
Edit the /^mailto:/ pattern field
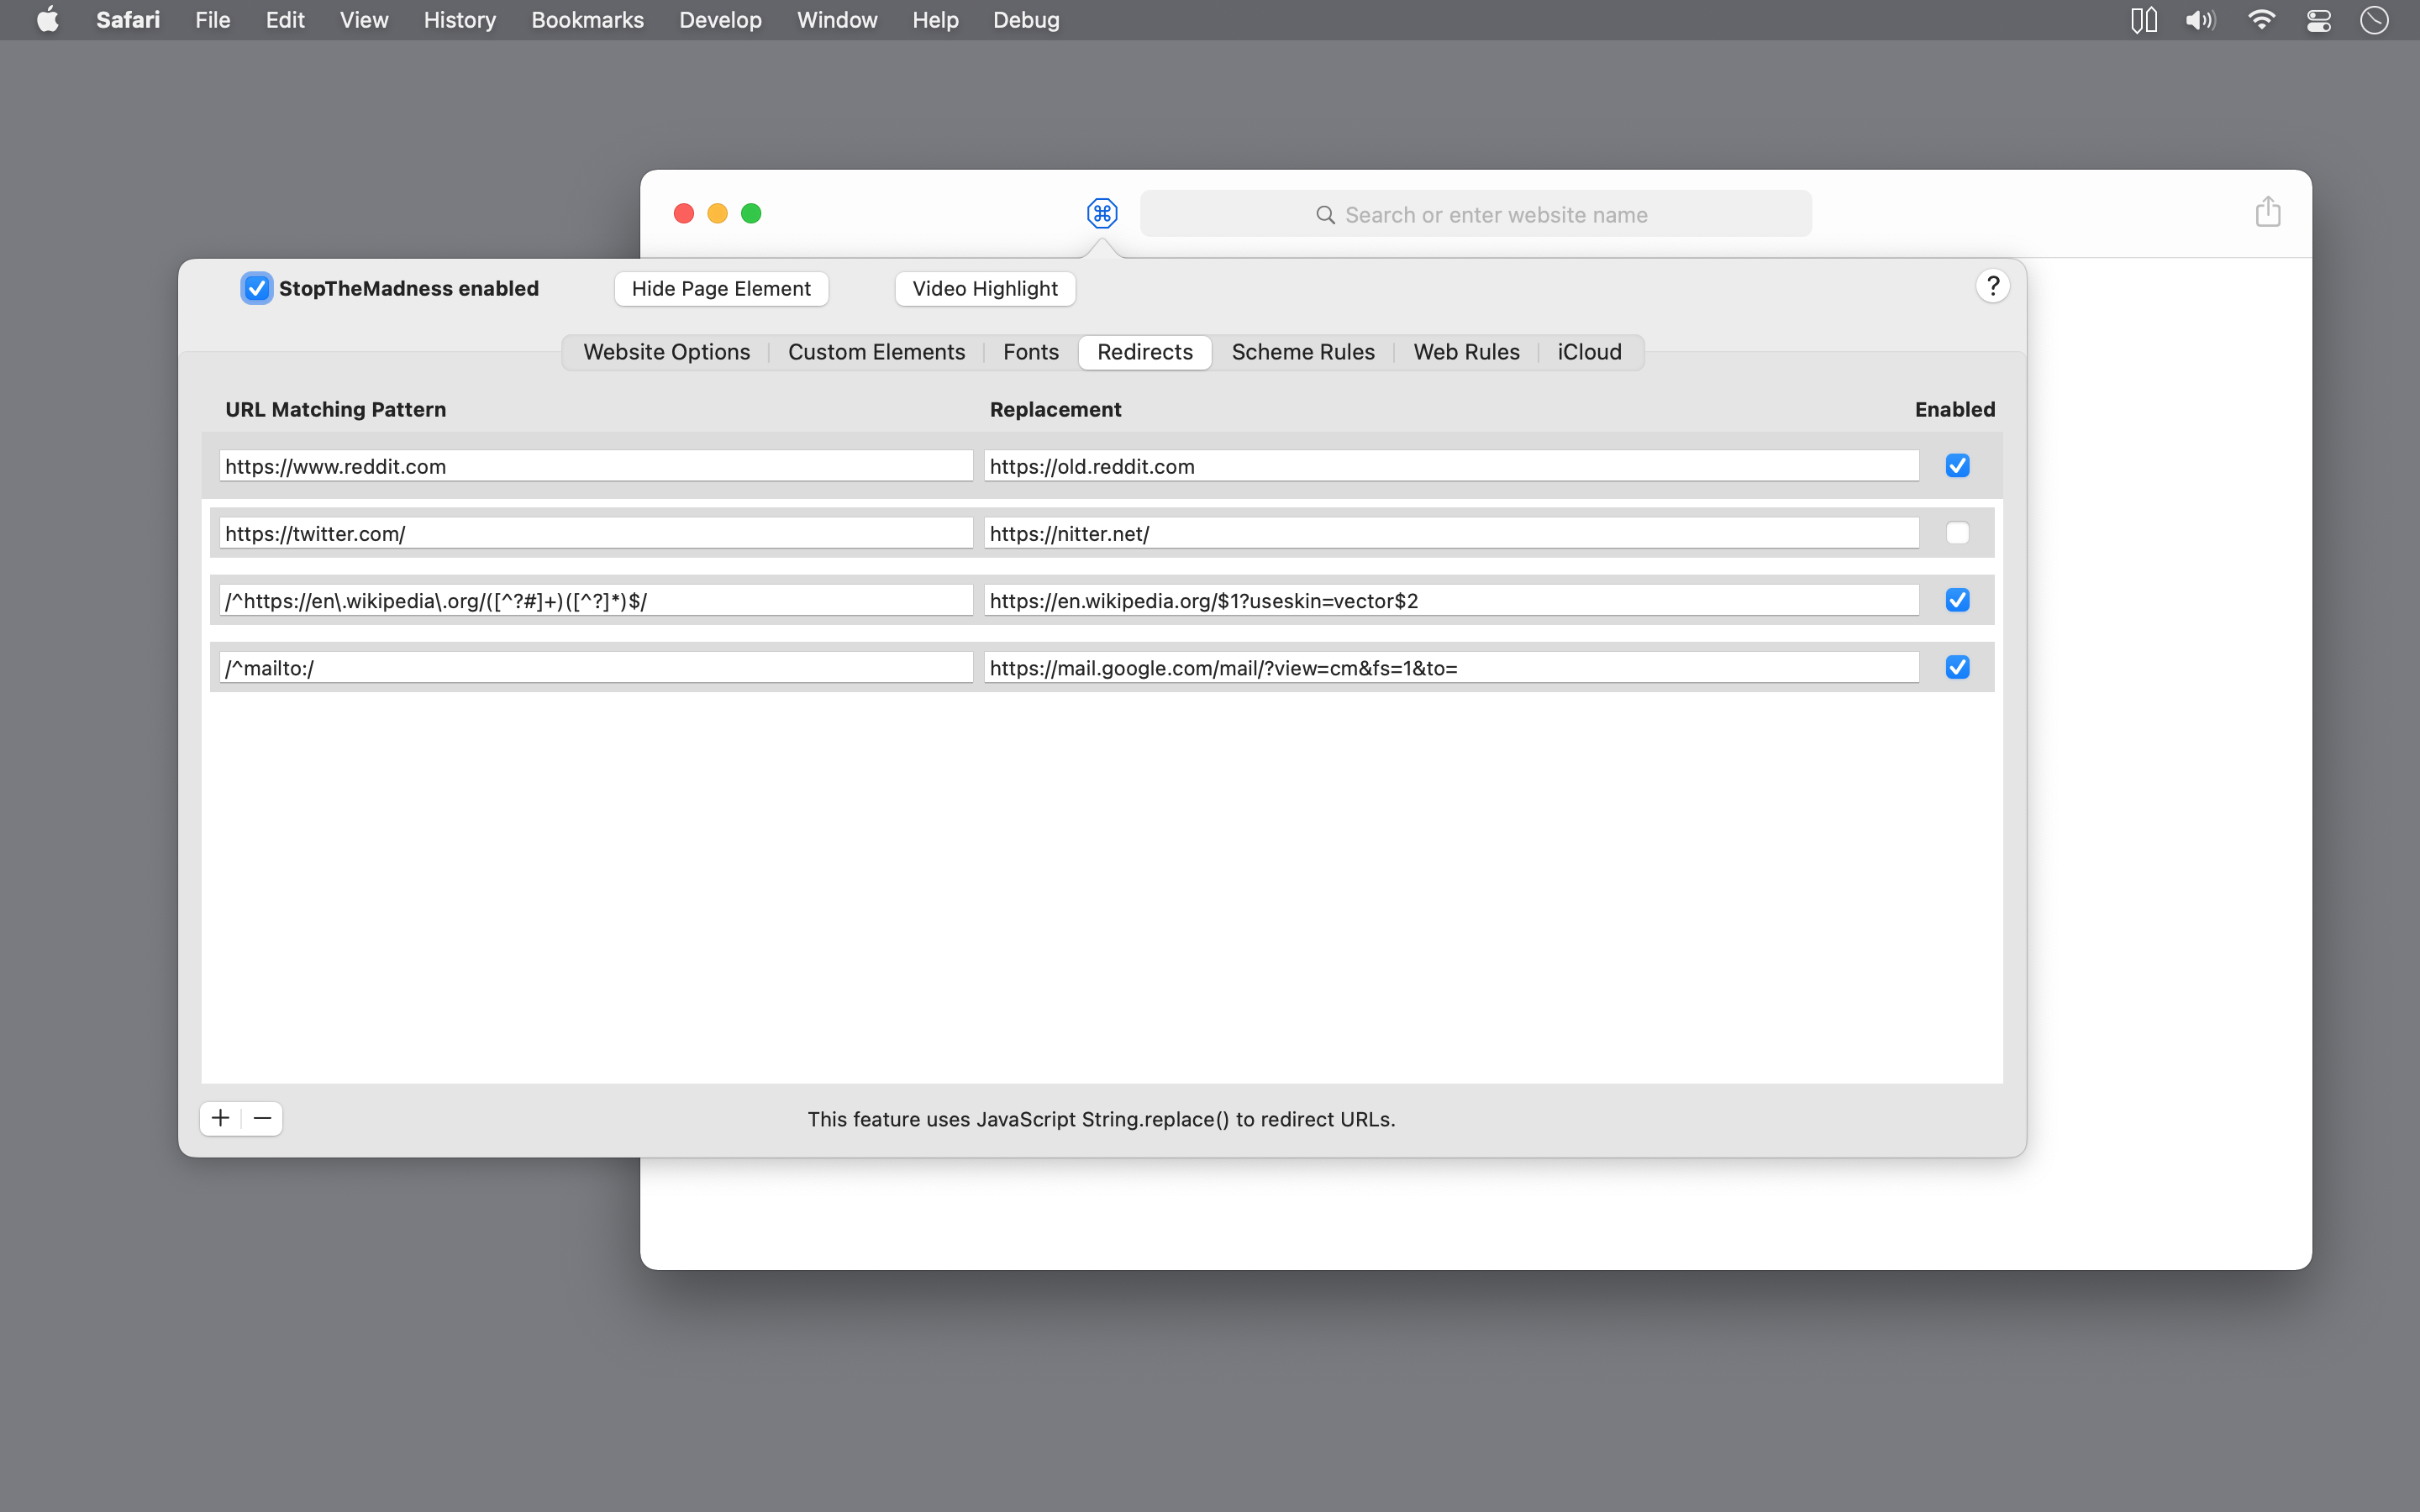(x=596, y=667)
